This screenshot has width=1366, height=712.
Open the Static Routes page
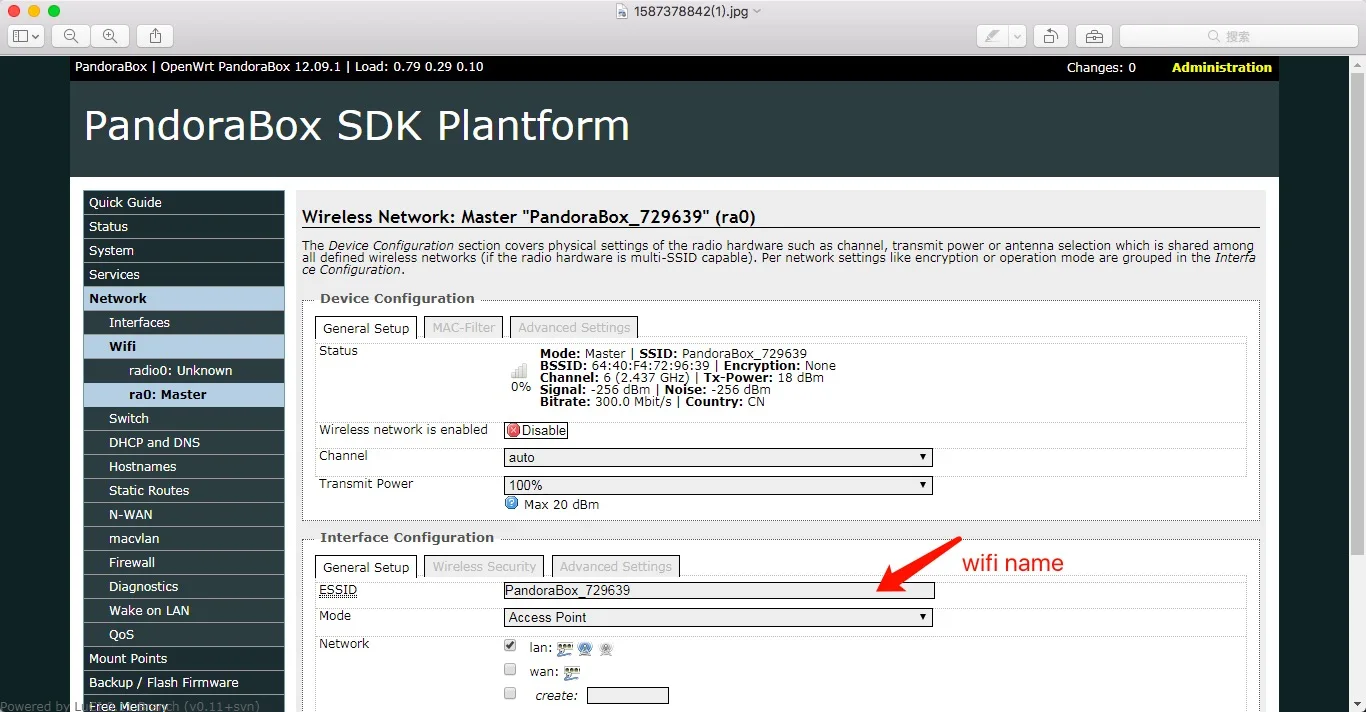point(184,490)
